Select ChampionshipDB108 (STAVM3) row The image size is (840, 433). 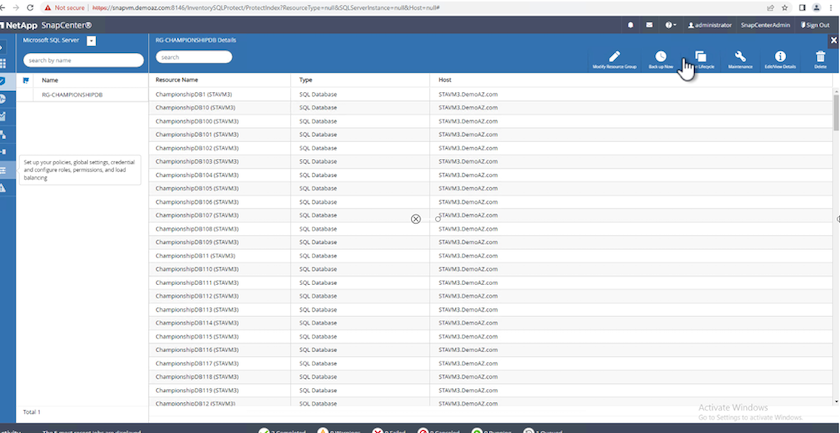pos(490,229)
